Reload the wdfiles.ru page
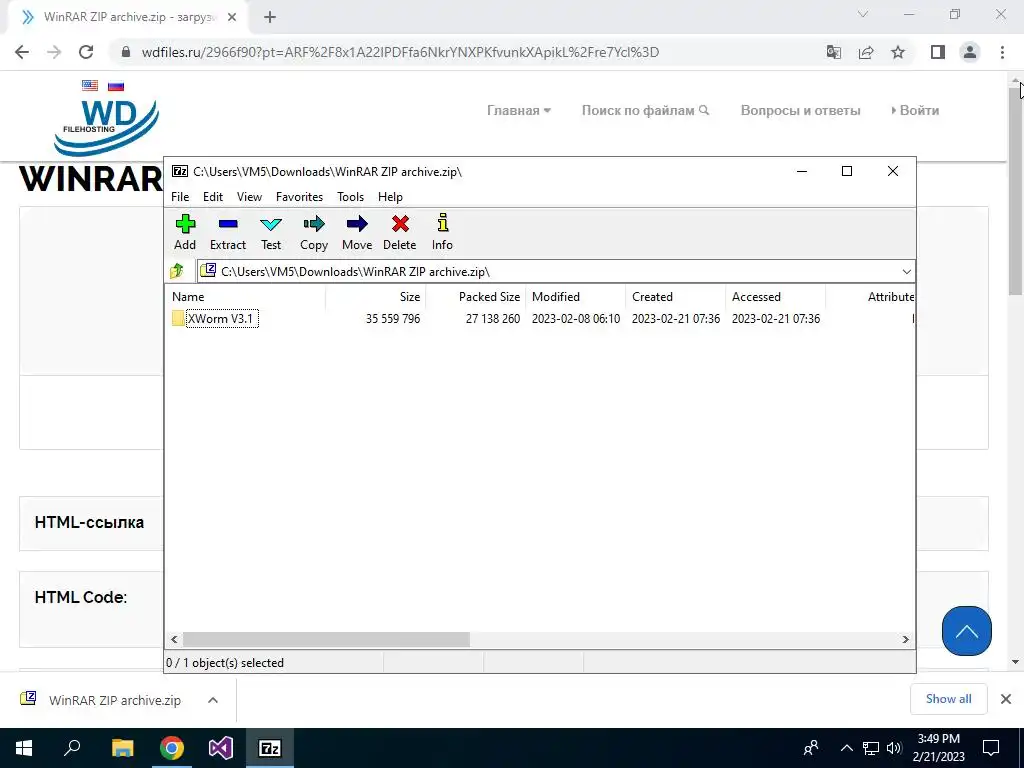1024x768 pixels. (86, 52)
